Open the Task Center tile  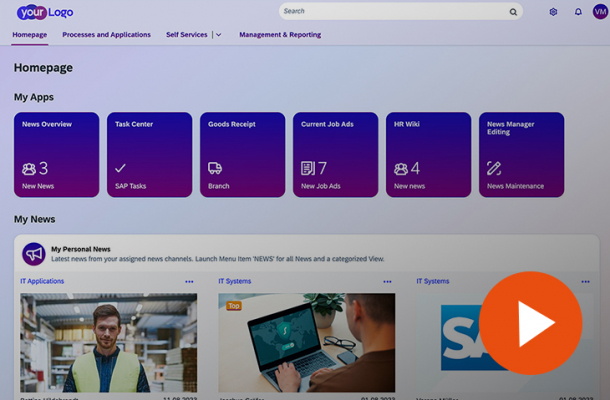[x=149, y=154]
